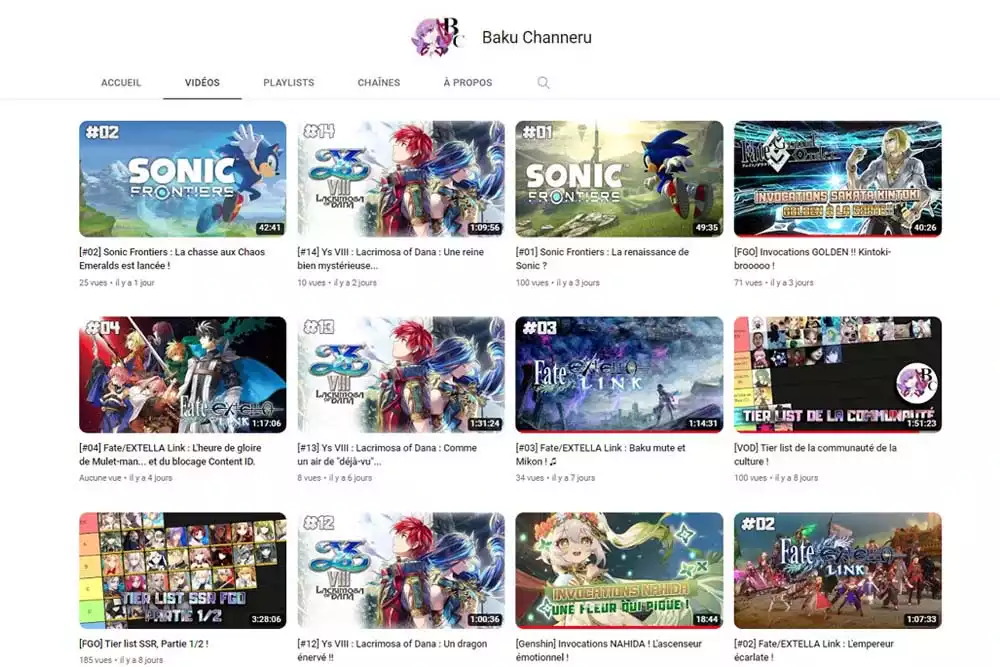Viewport: 1000px width, 667px height.
Task: Go to the À propos tab
Action: click(467, 82)
